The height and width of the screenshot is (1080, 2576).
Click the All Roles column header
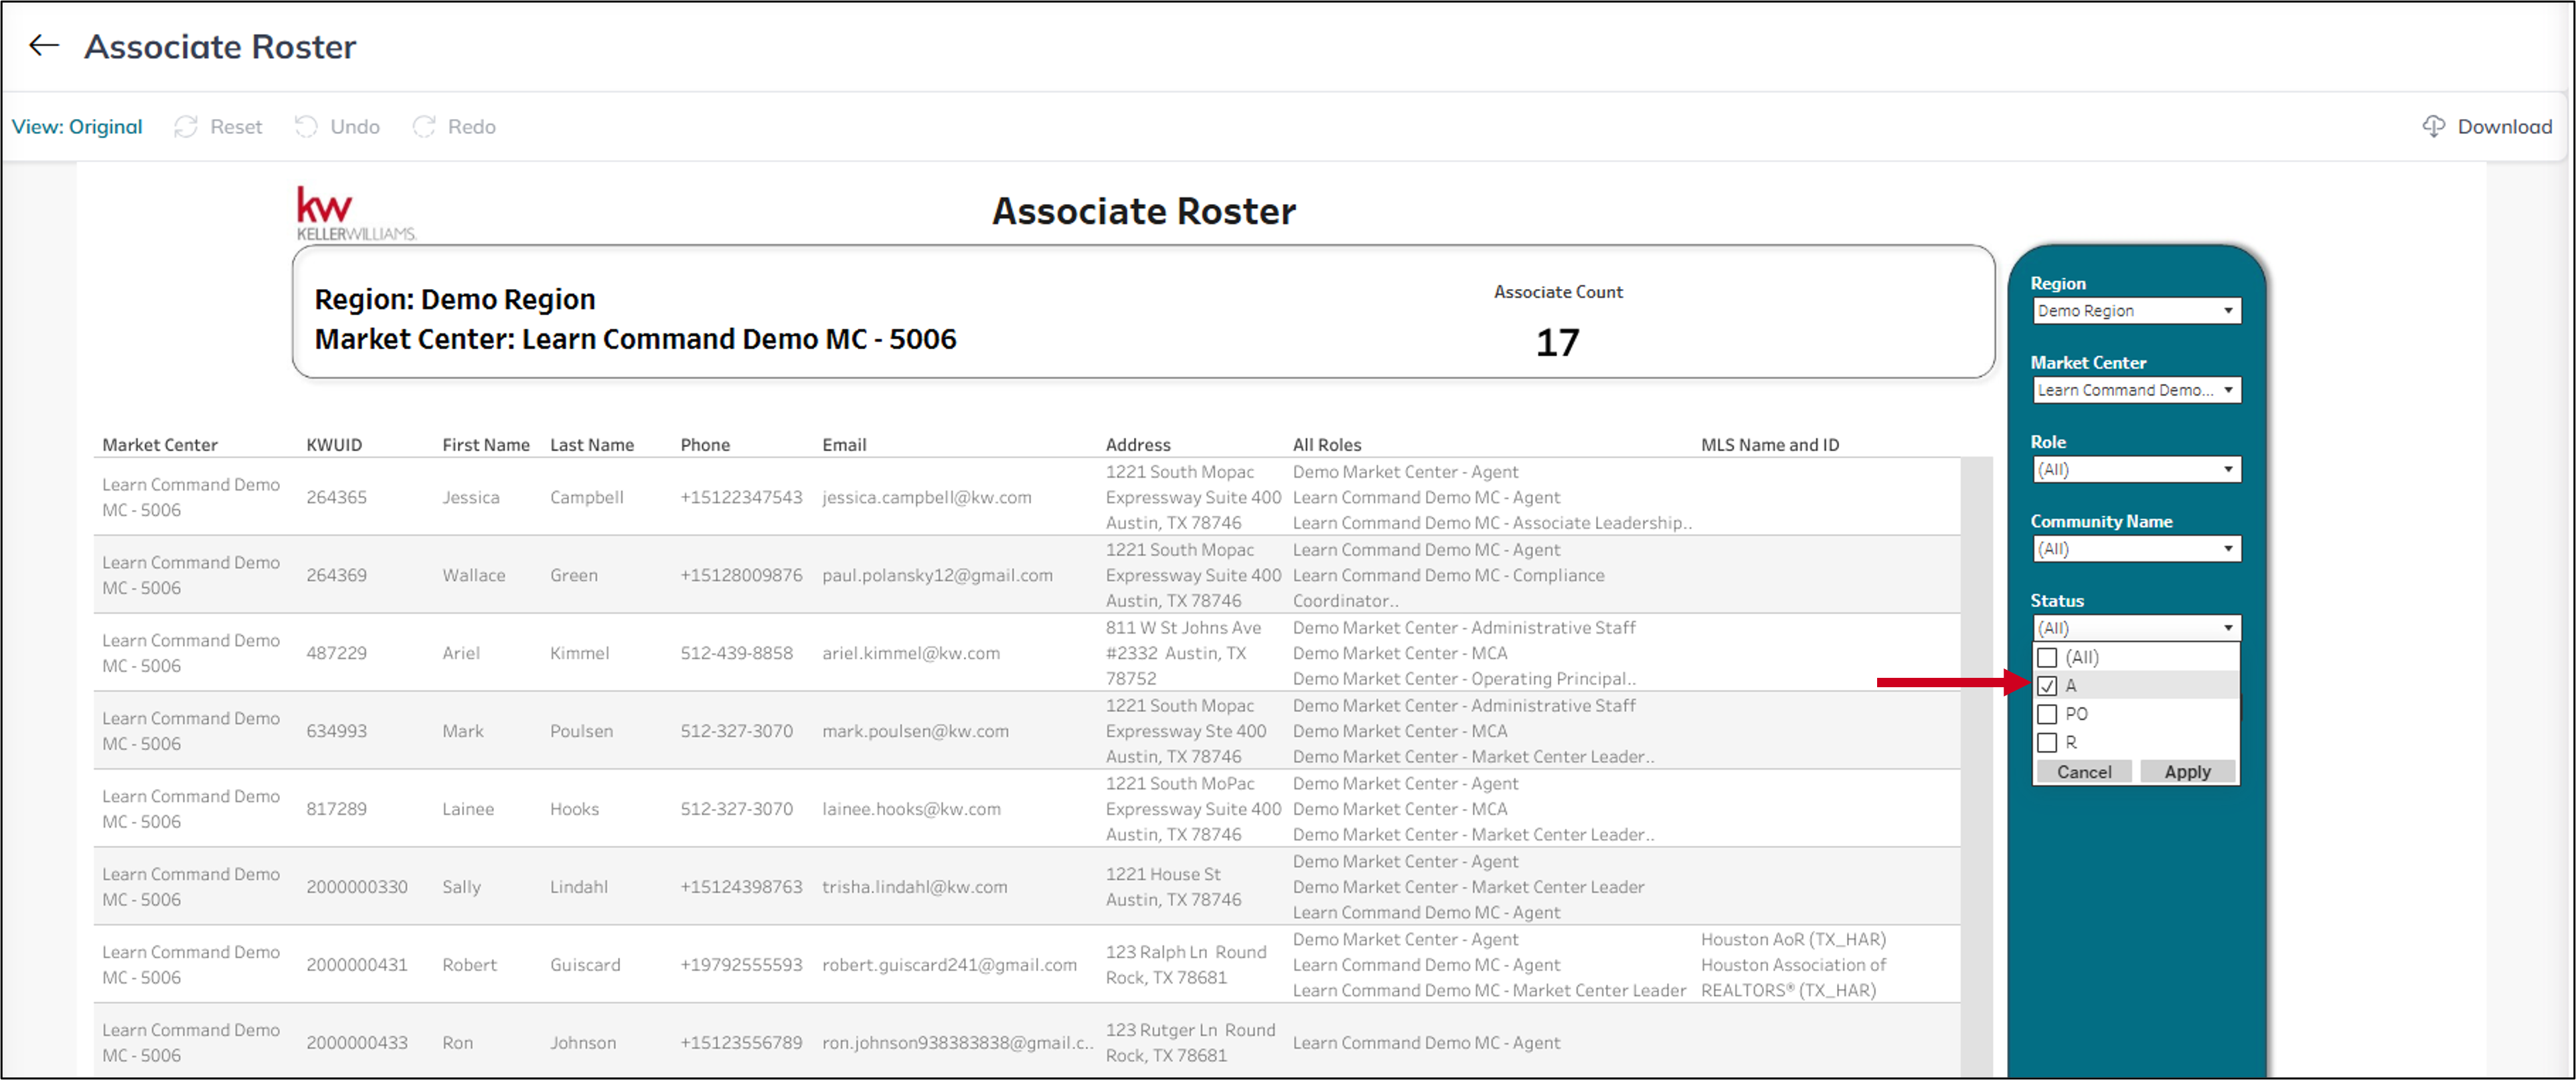1327,445
